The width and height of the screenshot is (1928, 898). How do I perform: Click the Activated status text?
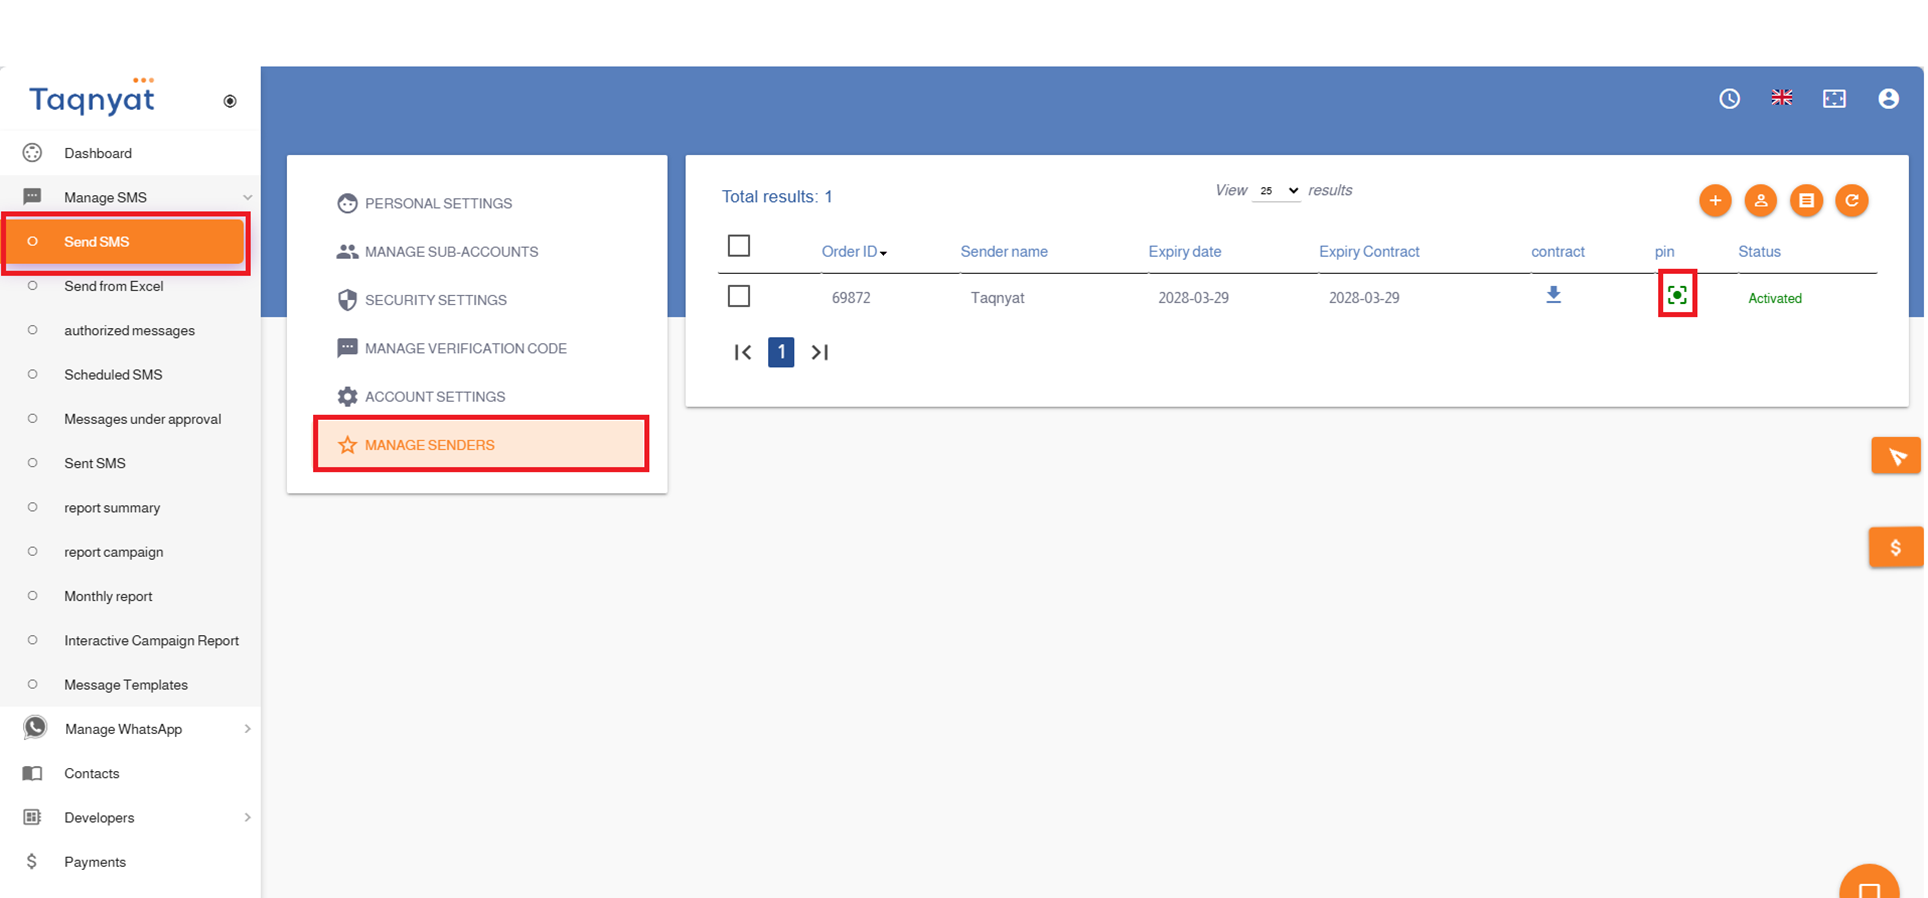(1775, 298)
